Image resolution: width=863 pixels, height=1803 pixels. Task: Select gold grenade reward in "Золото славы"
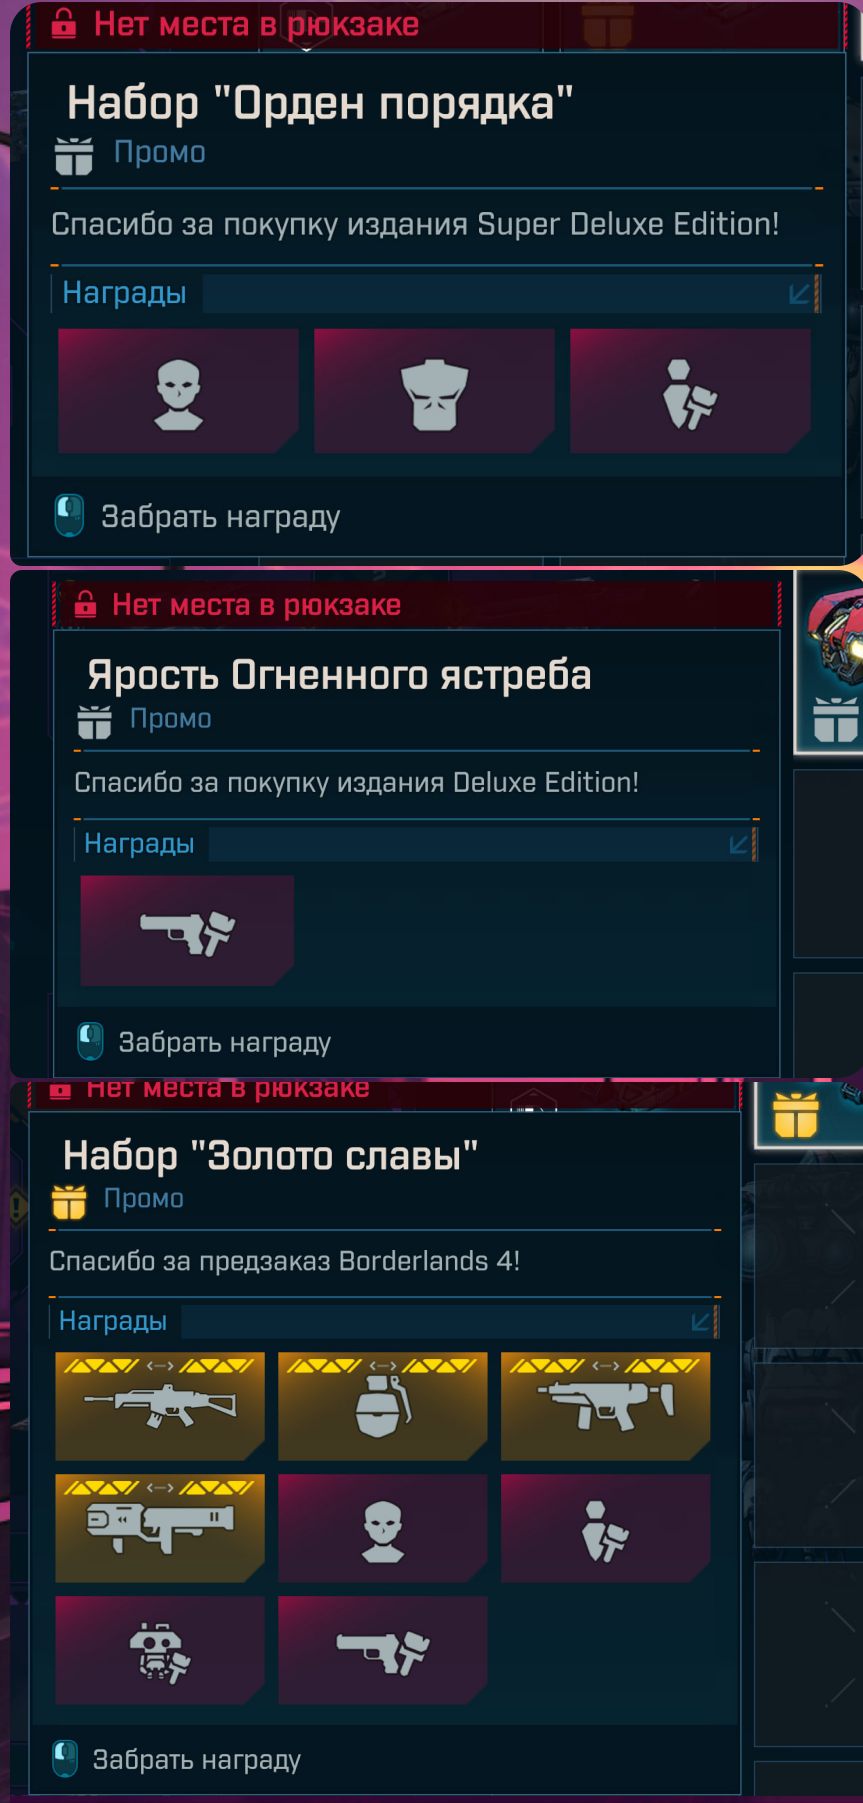383,1406
